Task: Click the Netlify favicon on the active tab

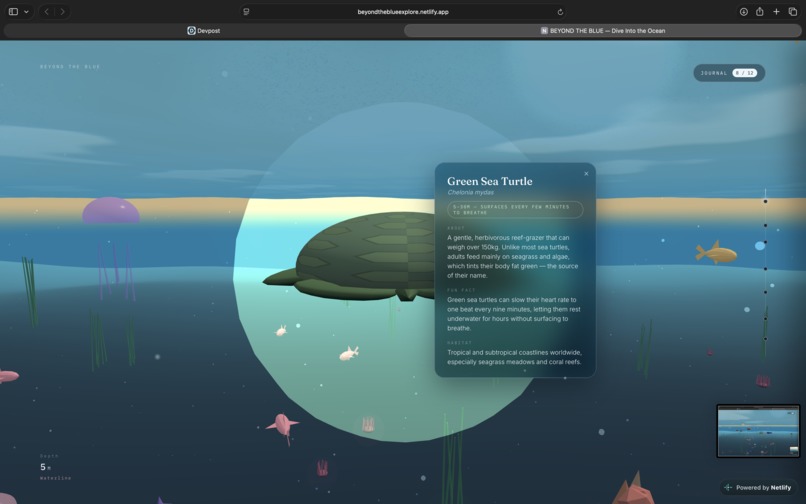Action: 544,31
